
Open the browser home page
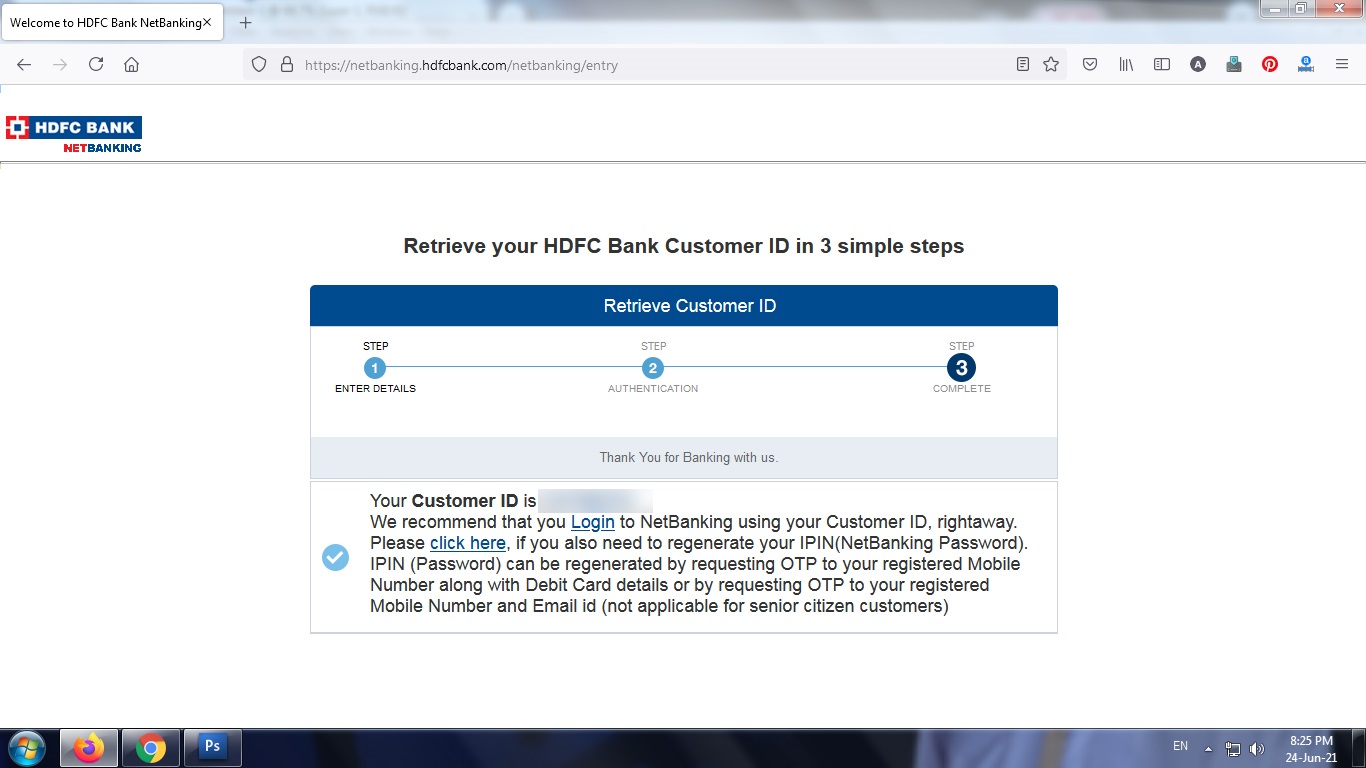point(131,64)
